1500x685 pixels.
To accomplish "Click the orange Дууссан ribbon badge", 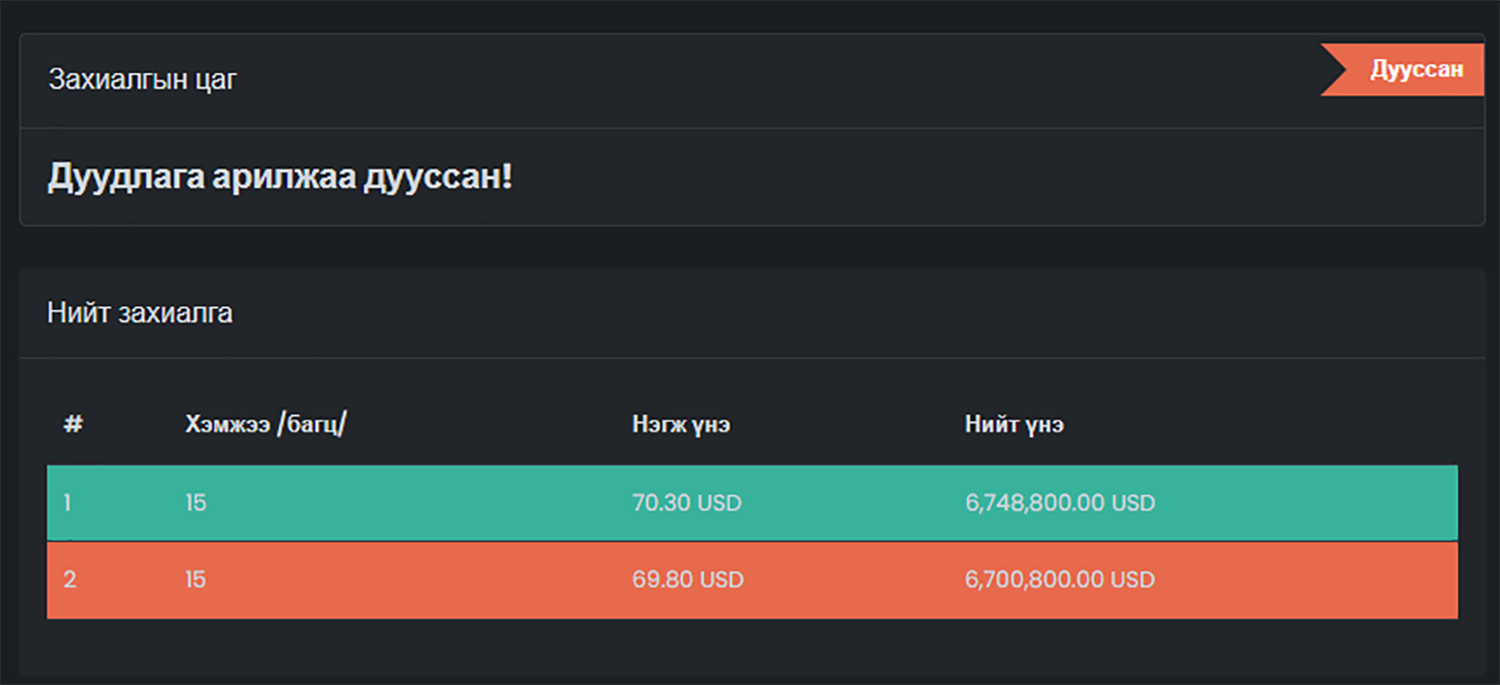I will (x=1415, y=70).
